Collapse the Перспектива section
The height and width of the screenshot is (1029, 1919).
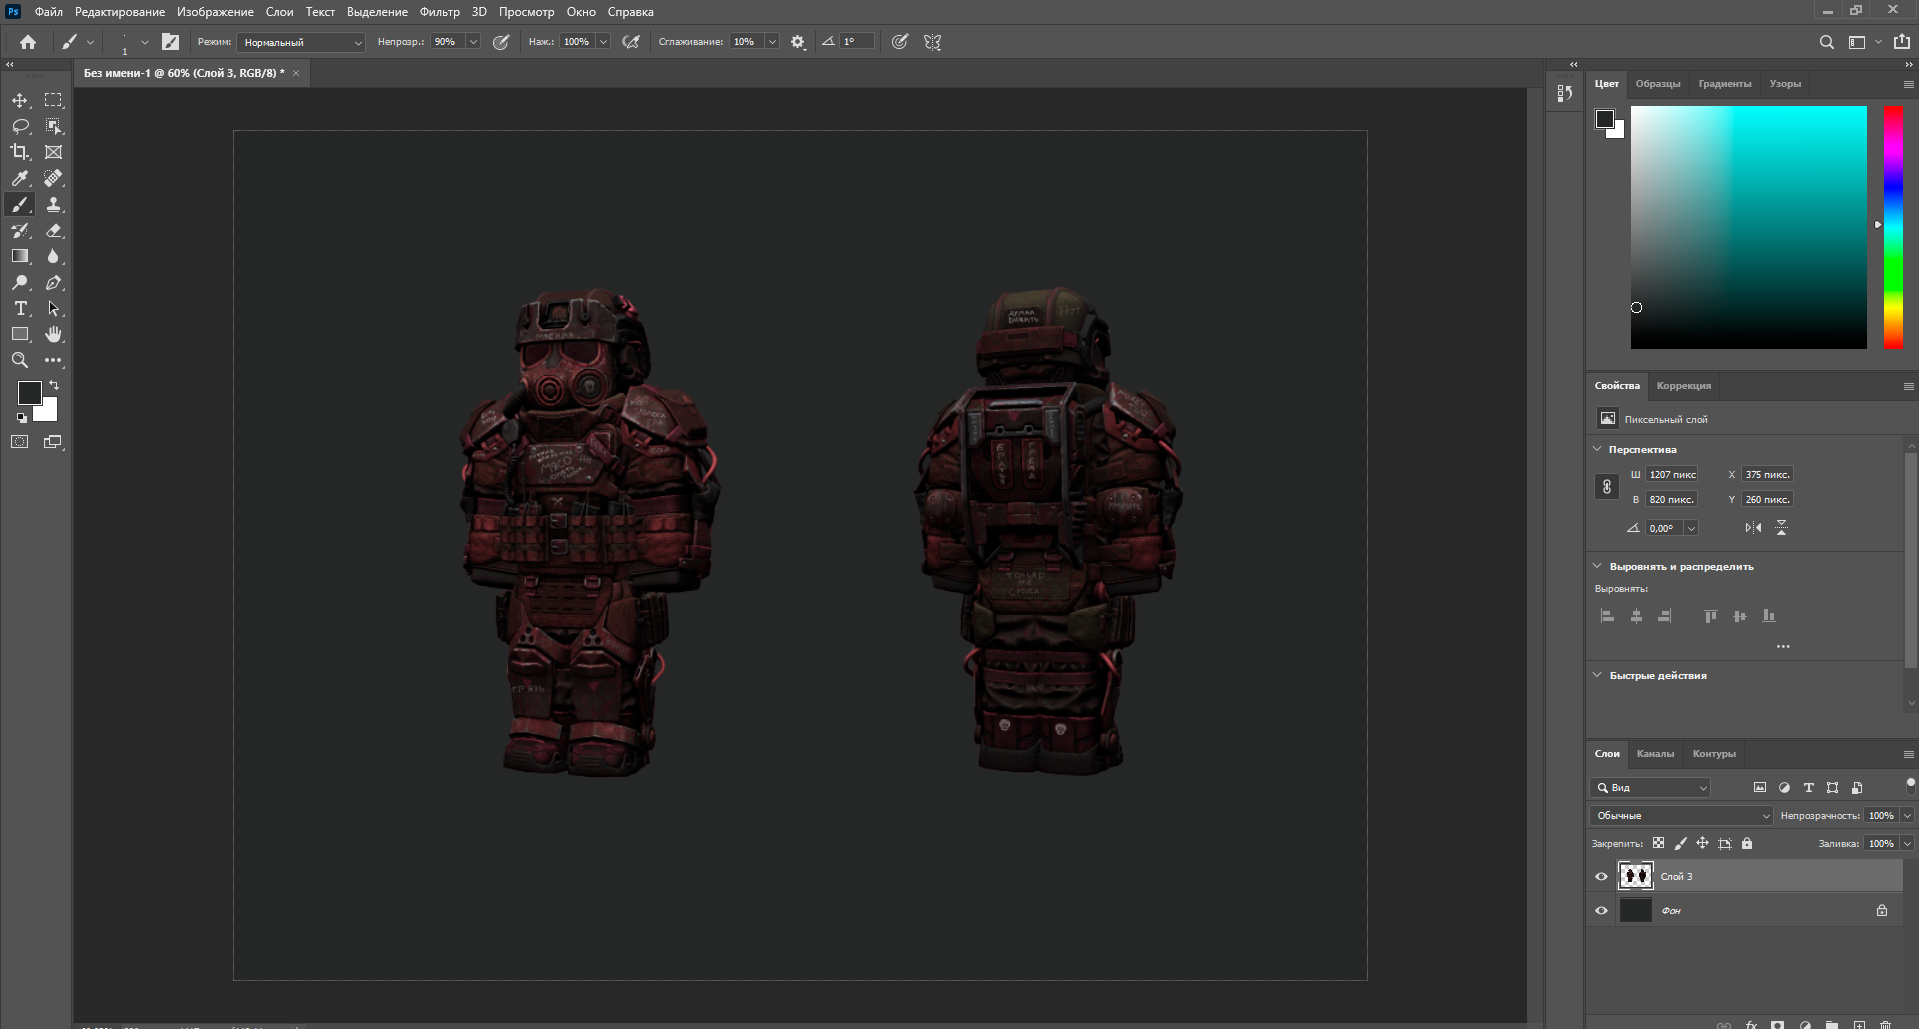[x=1597, y=449]
